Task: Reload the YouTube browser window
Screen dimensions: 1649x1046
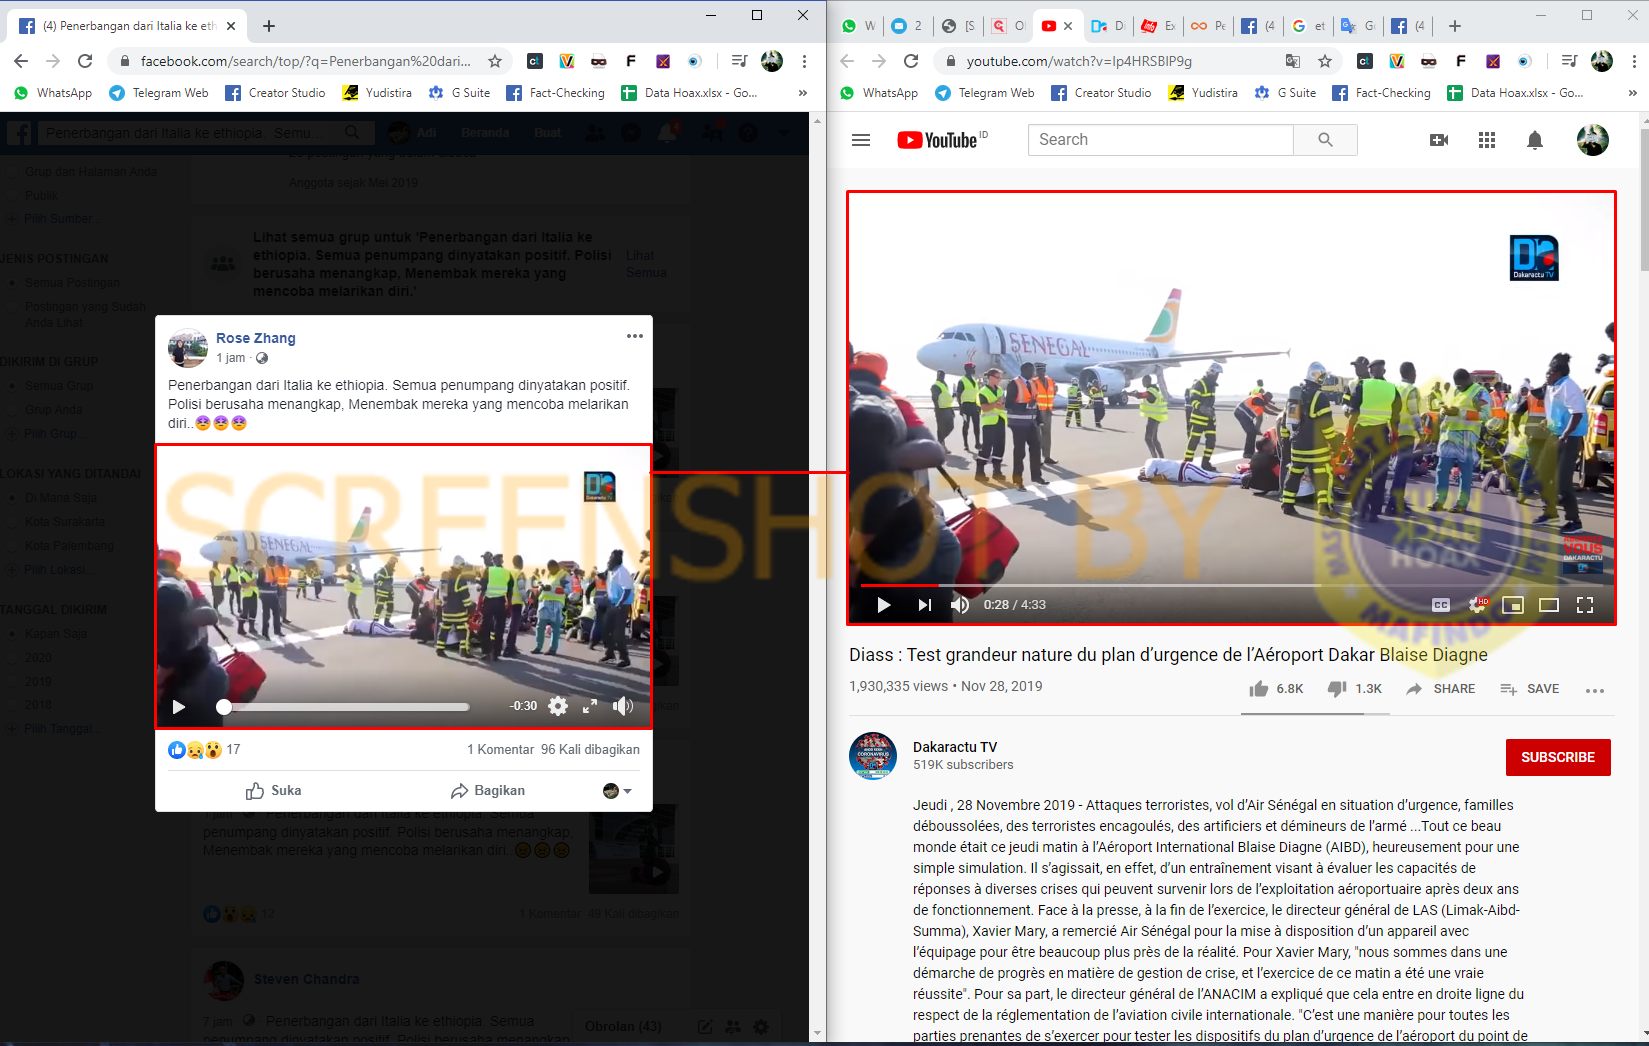Action: pos(911,61)
